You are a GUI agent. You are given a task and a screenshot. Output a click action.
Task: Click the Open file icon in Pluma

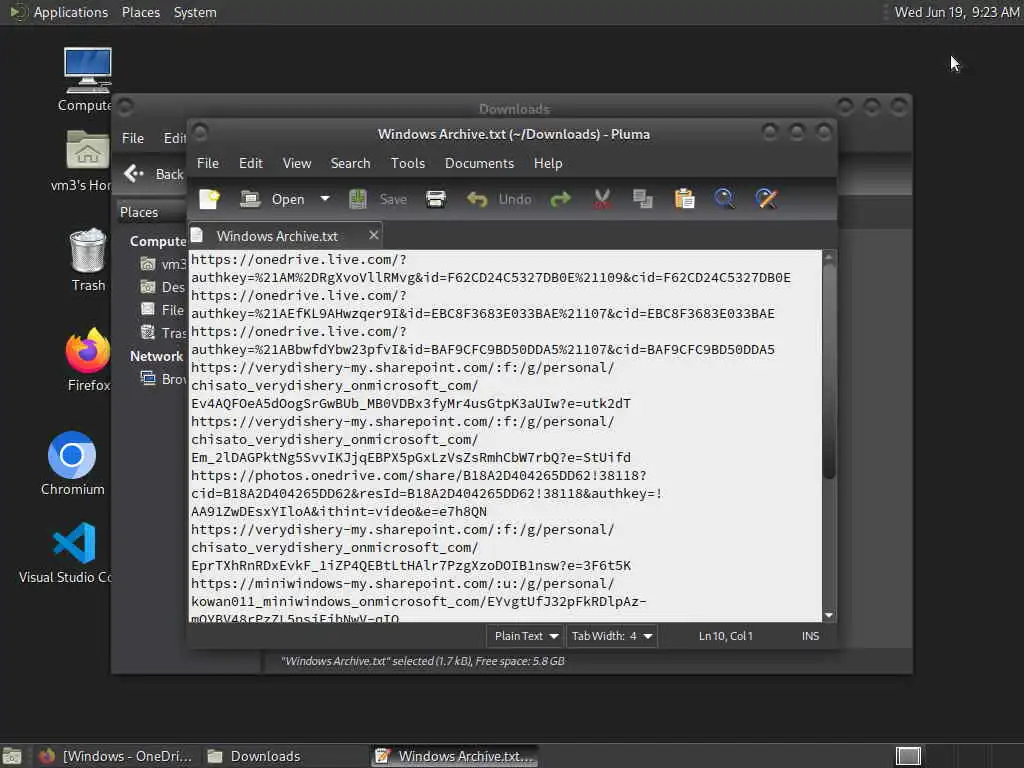point(250,199)
